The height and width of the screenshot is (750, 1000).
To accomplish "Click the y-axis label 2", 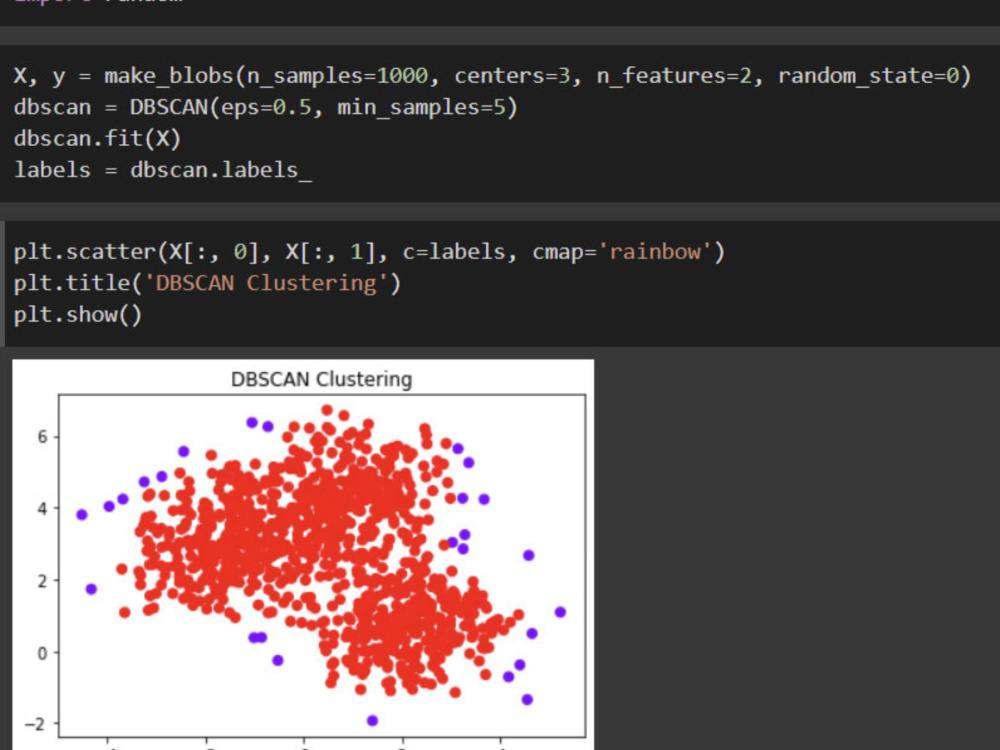I will (42, 581).
